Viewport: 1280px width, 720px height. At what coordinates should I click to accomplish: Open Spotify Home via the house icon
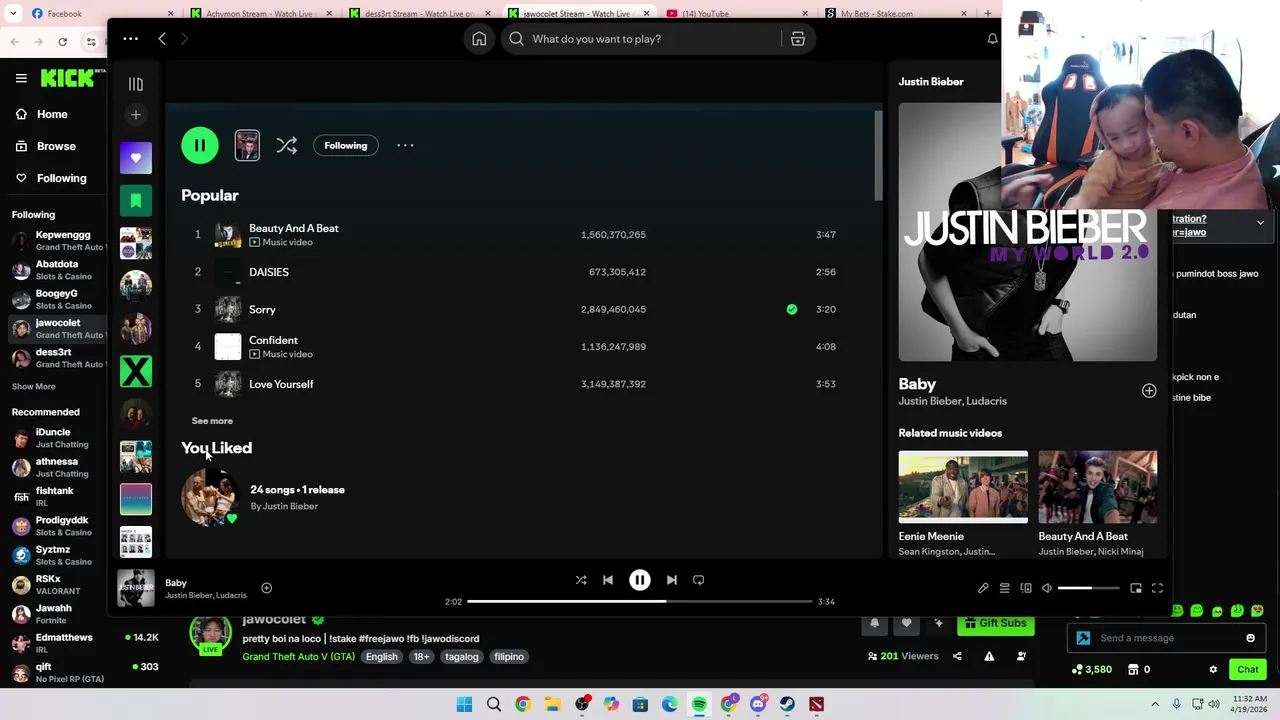[479, 39]
